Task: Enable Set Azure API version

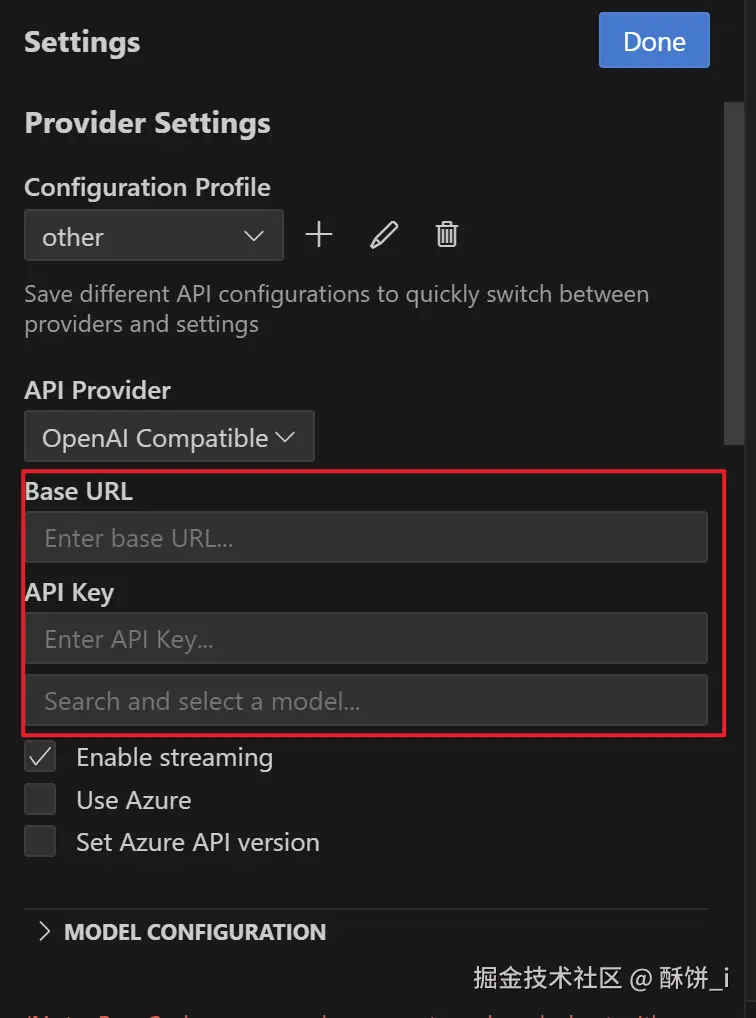Action: [41, 842]
